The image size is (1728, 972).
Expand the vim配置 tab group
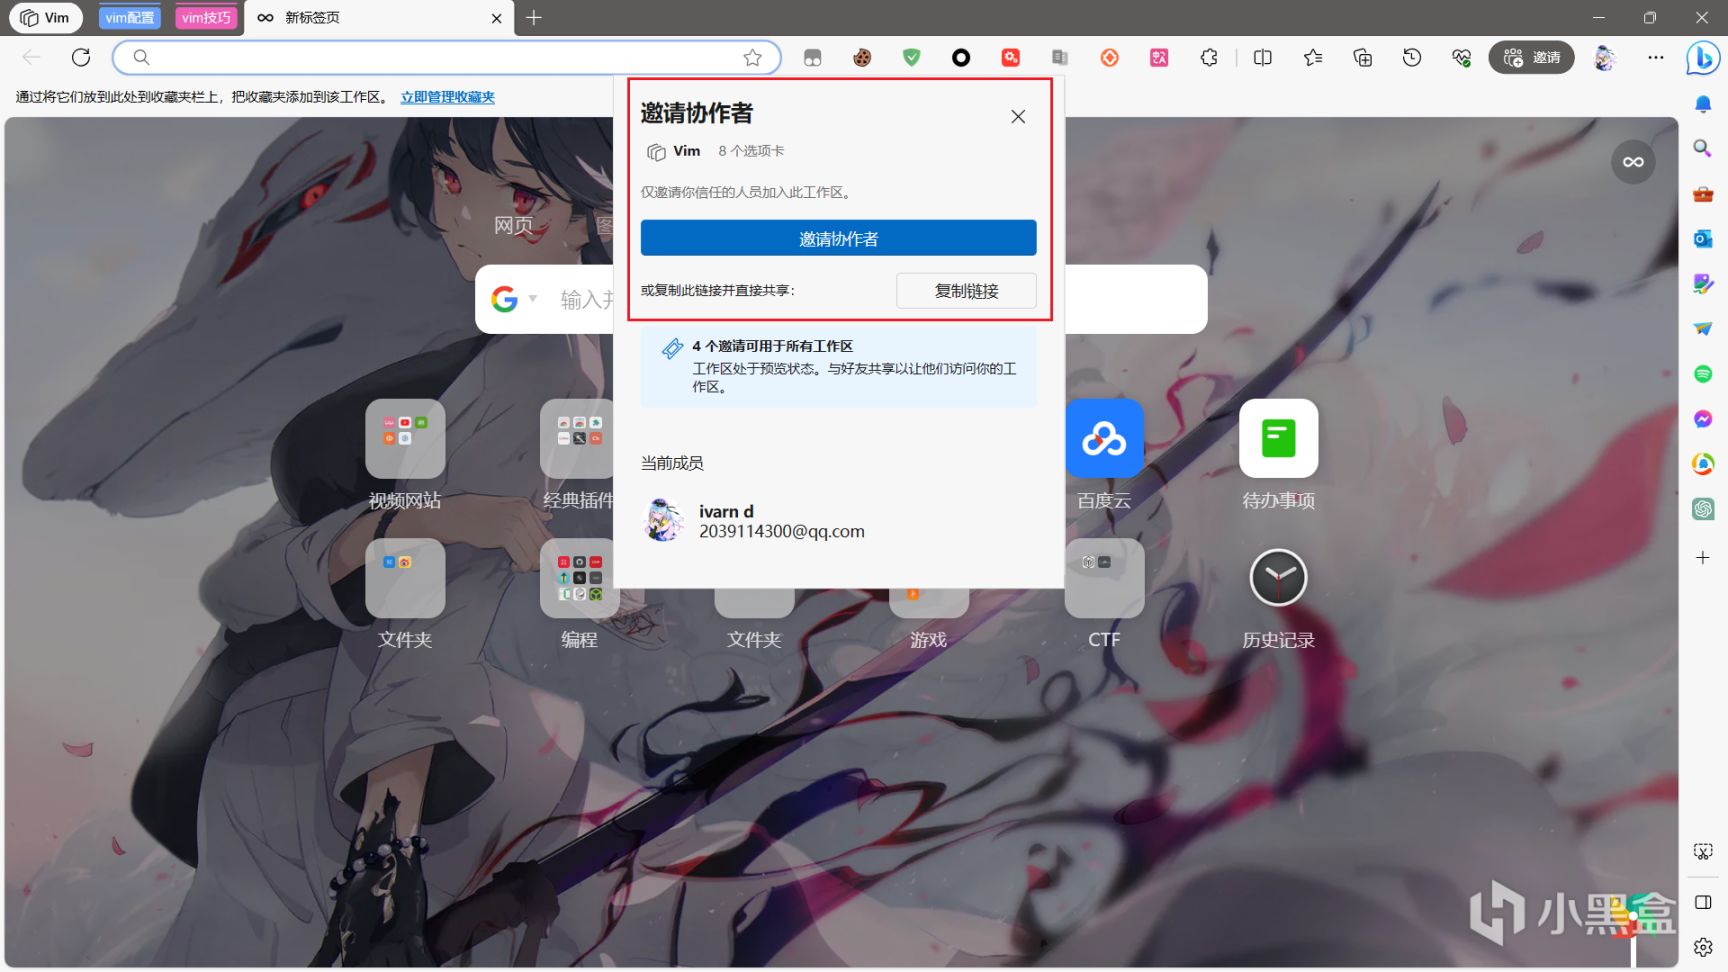130,18
